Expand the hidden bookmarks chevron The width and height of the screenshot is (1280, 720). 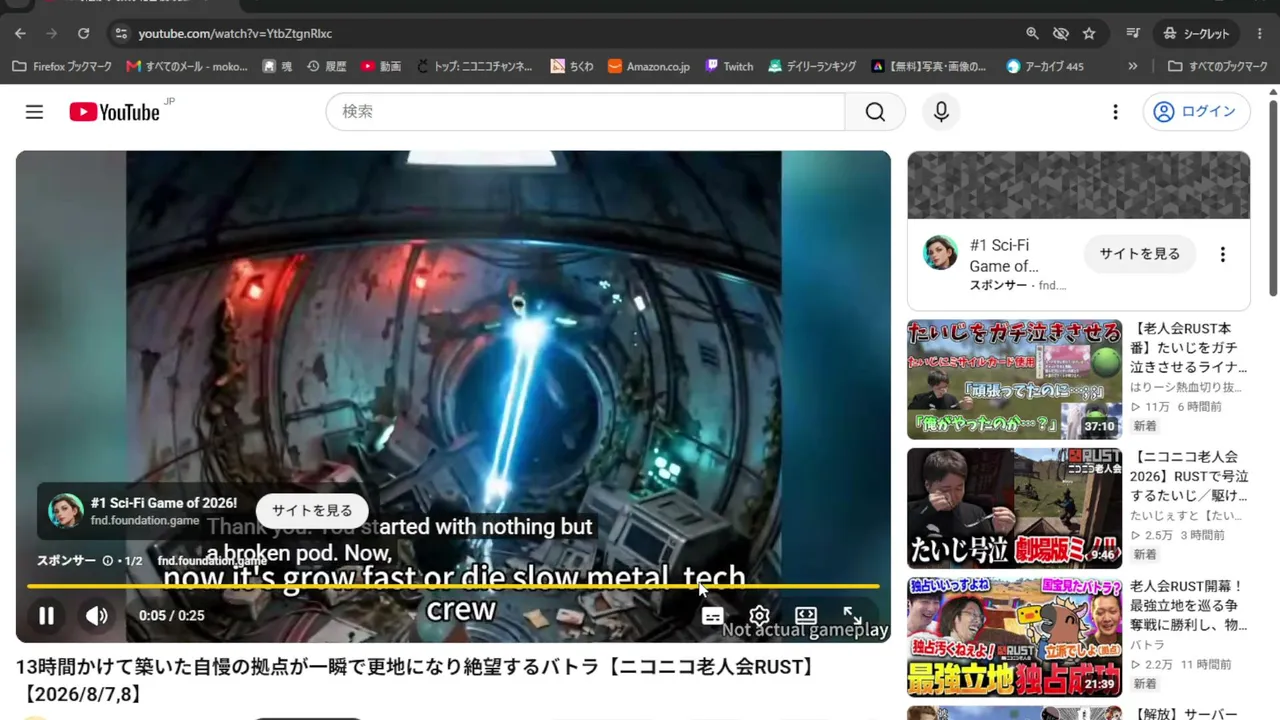[x=1132, y=66]
